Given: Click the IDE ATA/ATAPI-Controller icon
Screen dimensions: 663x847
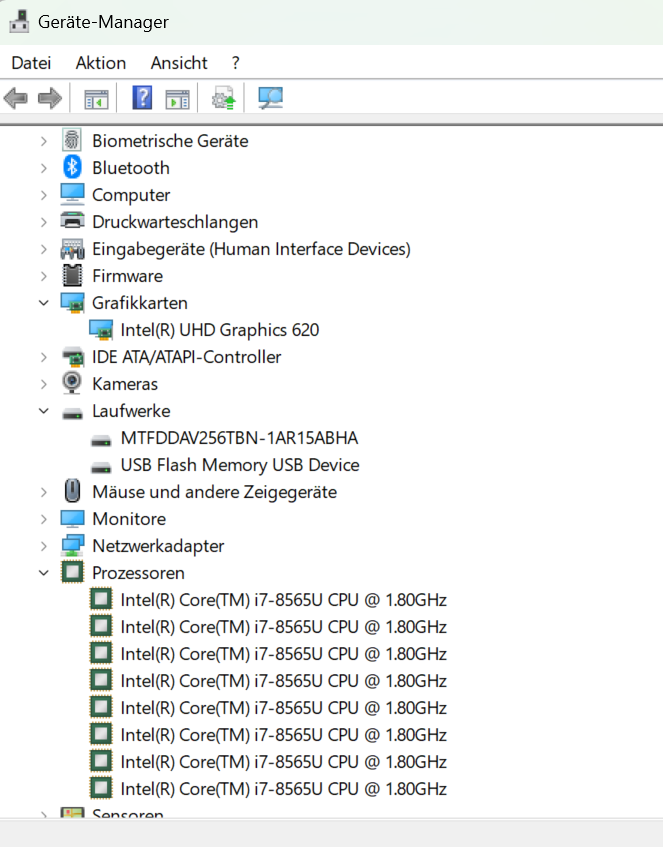Looking at the screenshot, I should pos(72,357).
